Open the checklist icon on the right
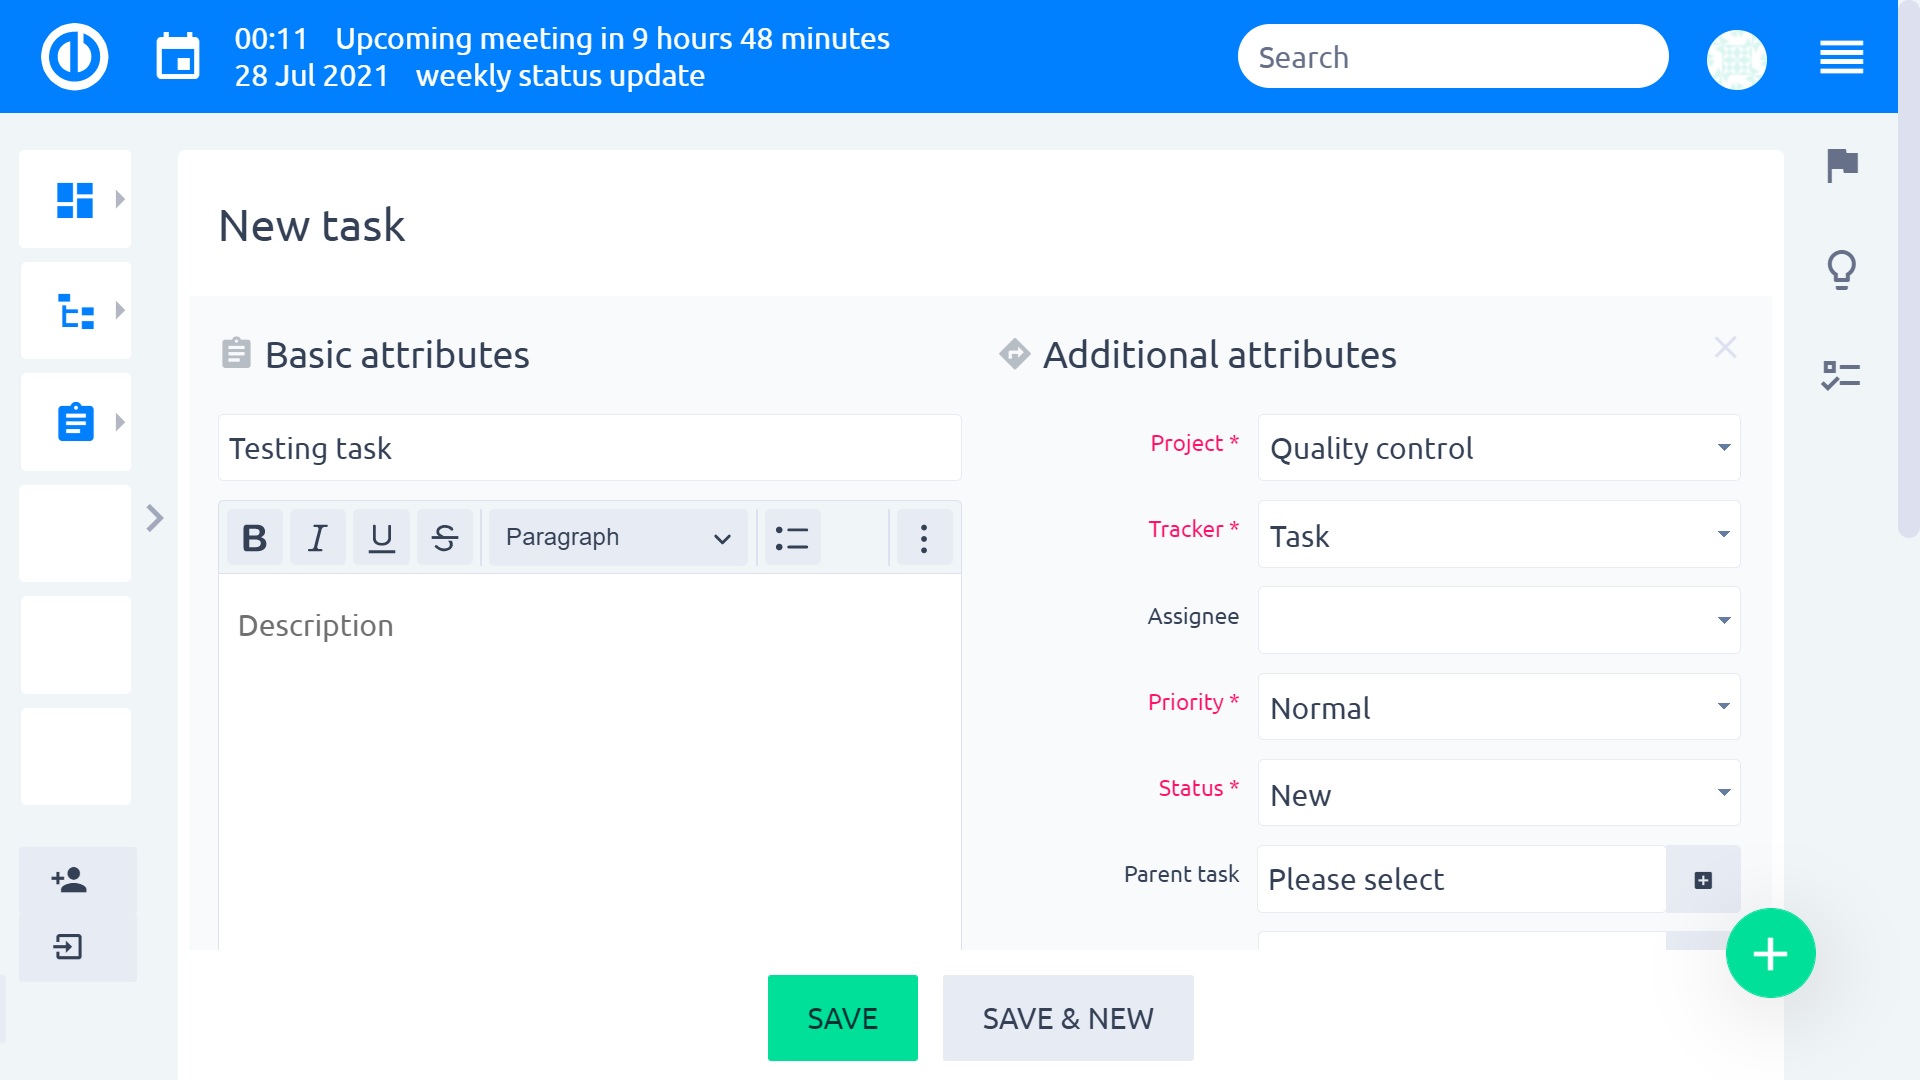 [1841, 376]
